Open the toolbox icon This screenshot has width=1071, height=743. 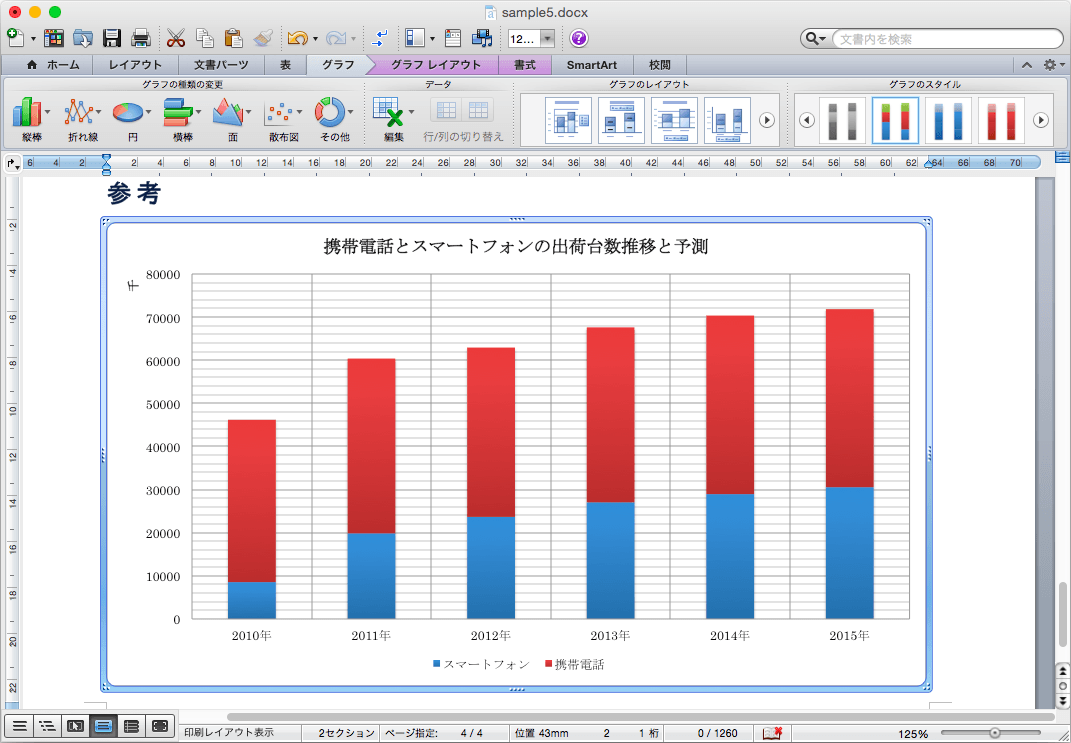(452, 38)
